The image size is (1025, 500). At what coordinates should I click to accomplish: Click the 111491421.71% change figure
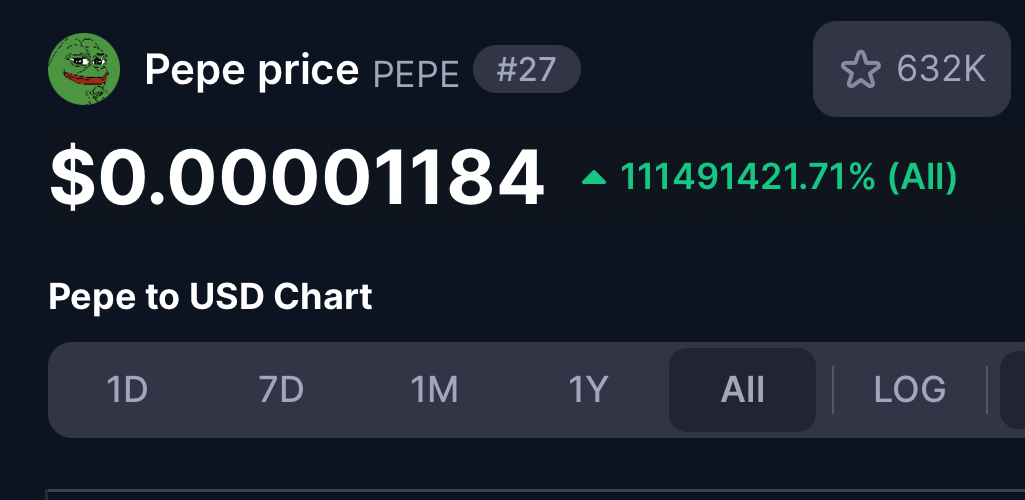(x=747, y=177)
